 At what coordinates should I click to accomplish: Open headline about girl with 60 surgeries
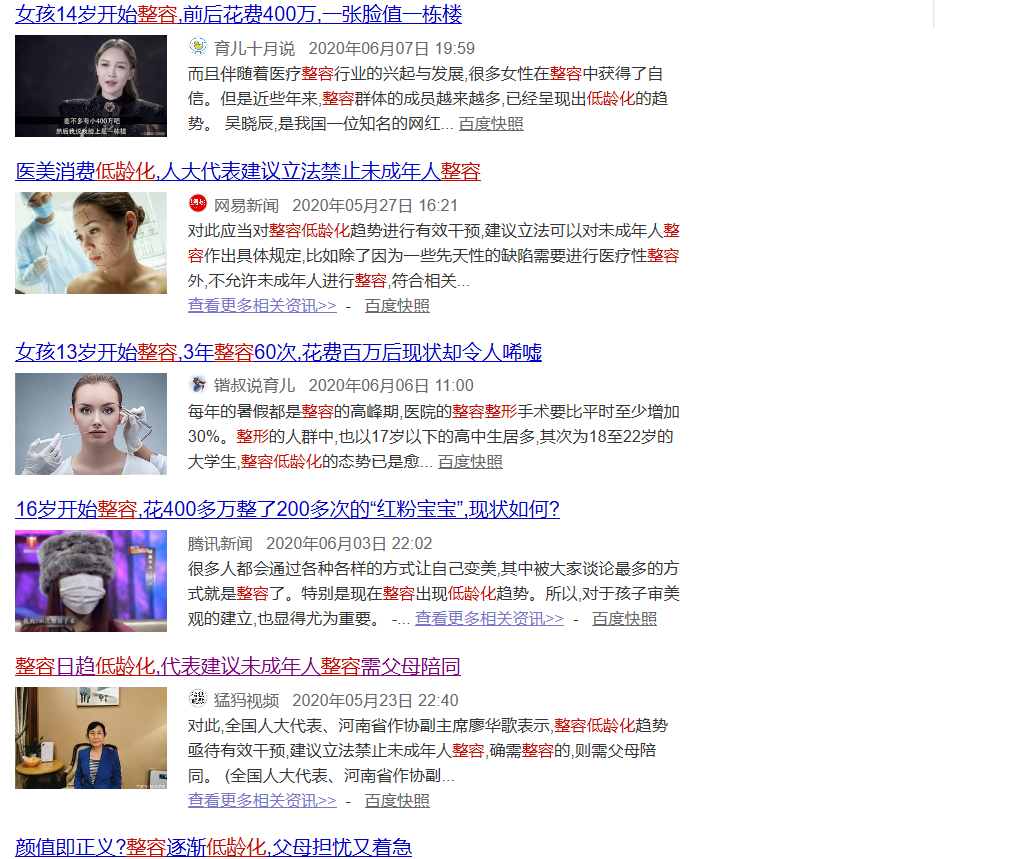click(x=279, y=352)
